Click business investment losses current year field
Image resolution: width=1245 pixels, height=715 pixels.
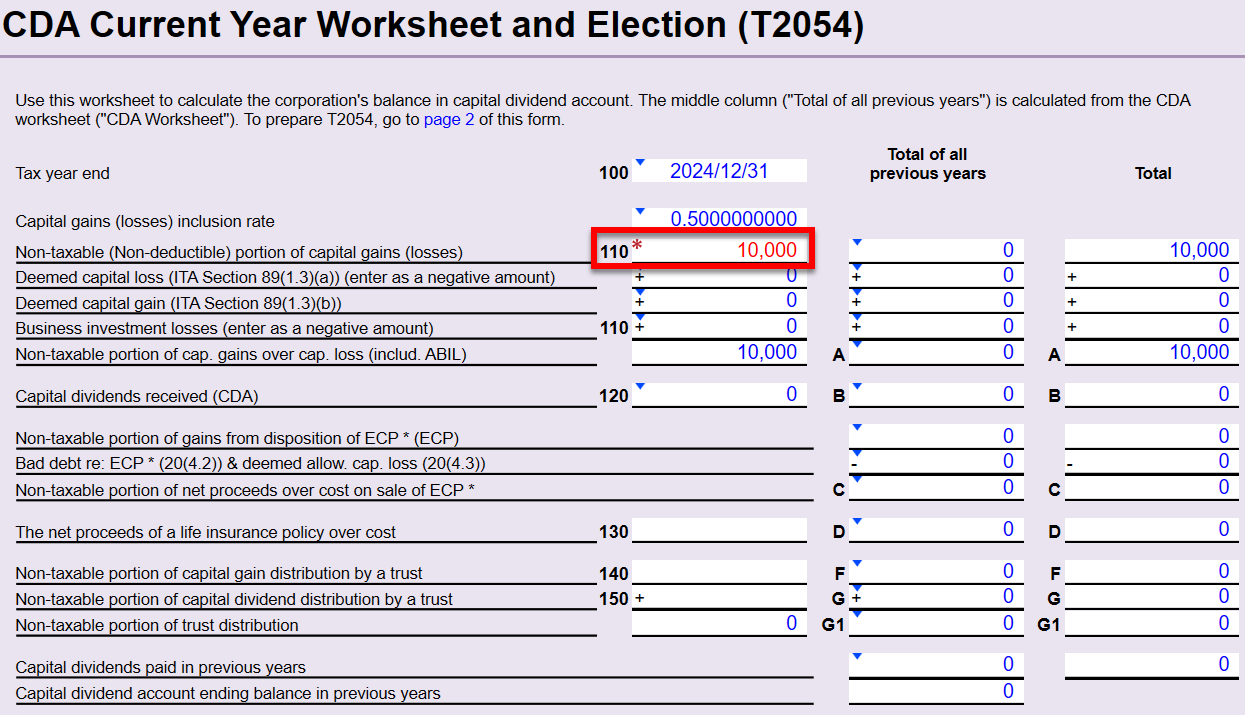pyautogui.click(x=719, y=326)
